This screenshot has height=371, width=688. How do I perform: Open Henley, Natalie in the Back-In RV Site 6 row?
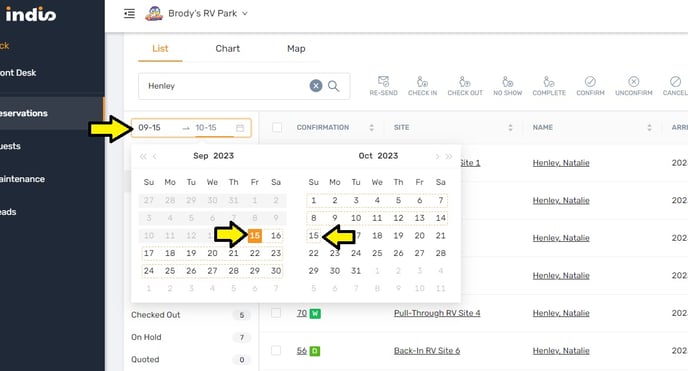point(561,351)
